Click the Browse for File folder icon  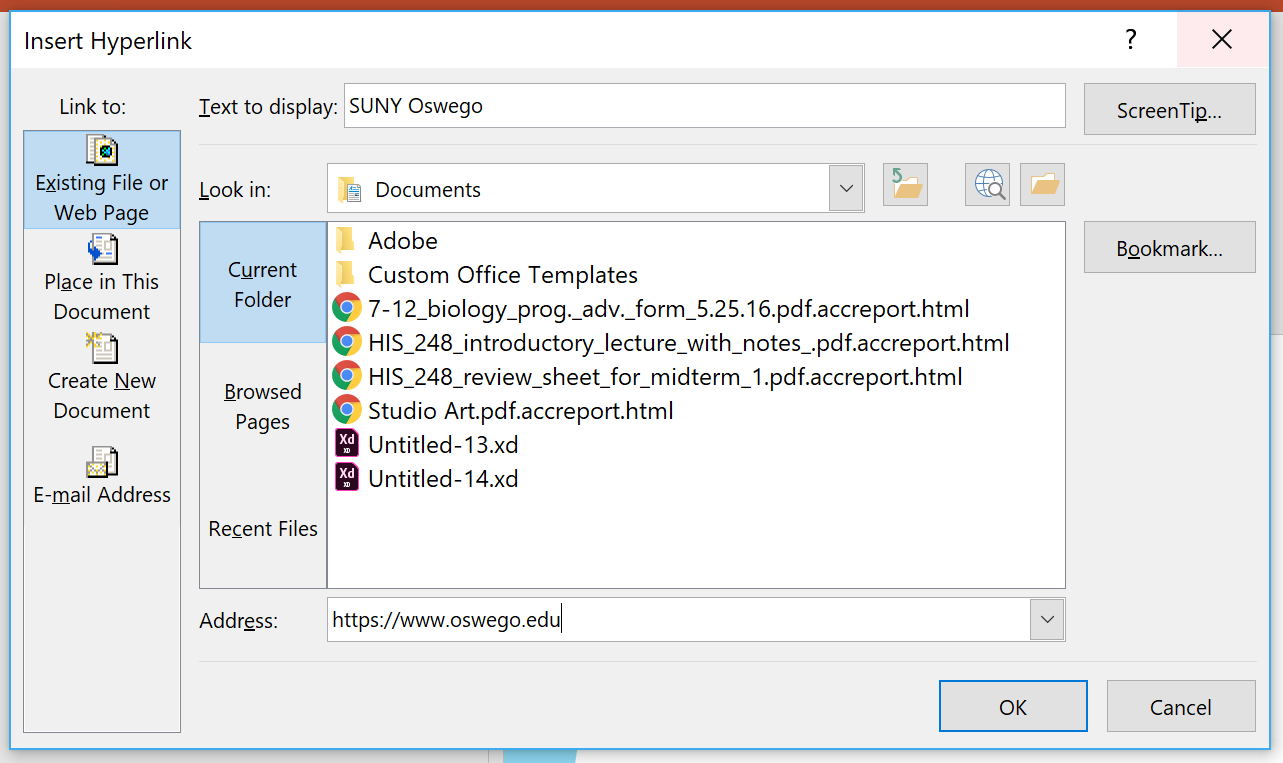1042,185
